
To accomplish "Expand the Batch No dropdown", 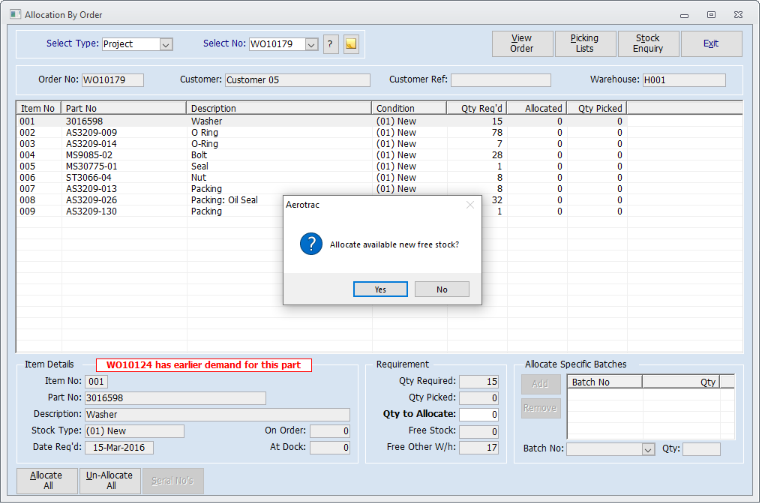I will click(x=648, y=449).
